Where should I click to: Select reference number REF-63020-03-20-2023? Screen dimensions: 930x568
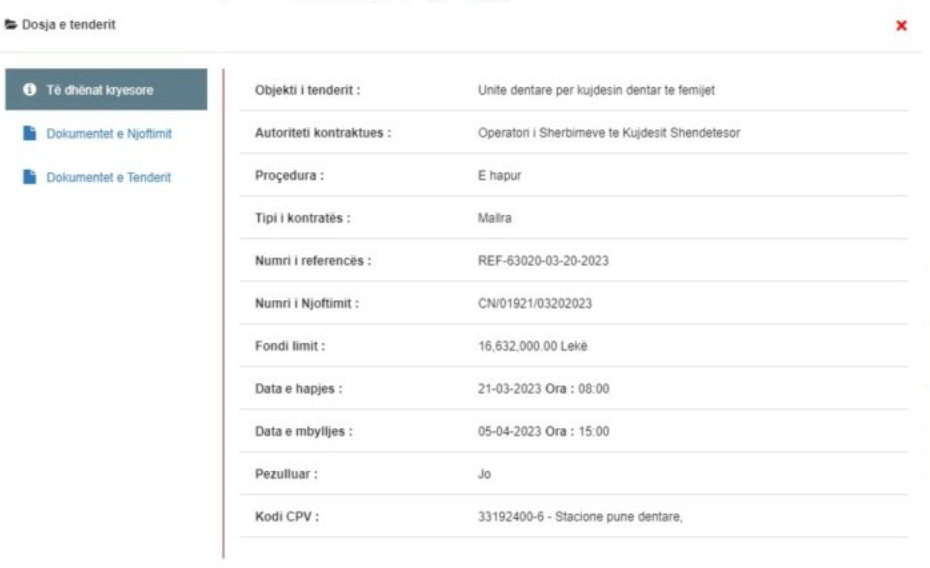(543, 261)
